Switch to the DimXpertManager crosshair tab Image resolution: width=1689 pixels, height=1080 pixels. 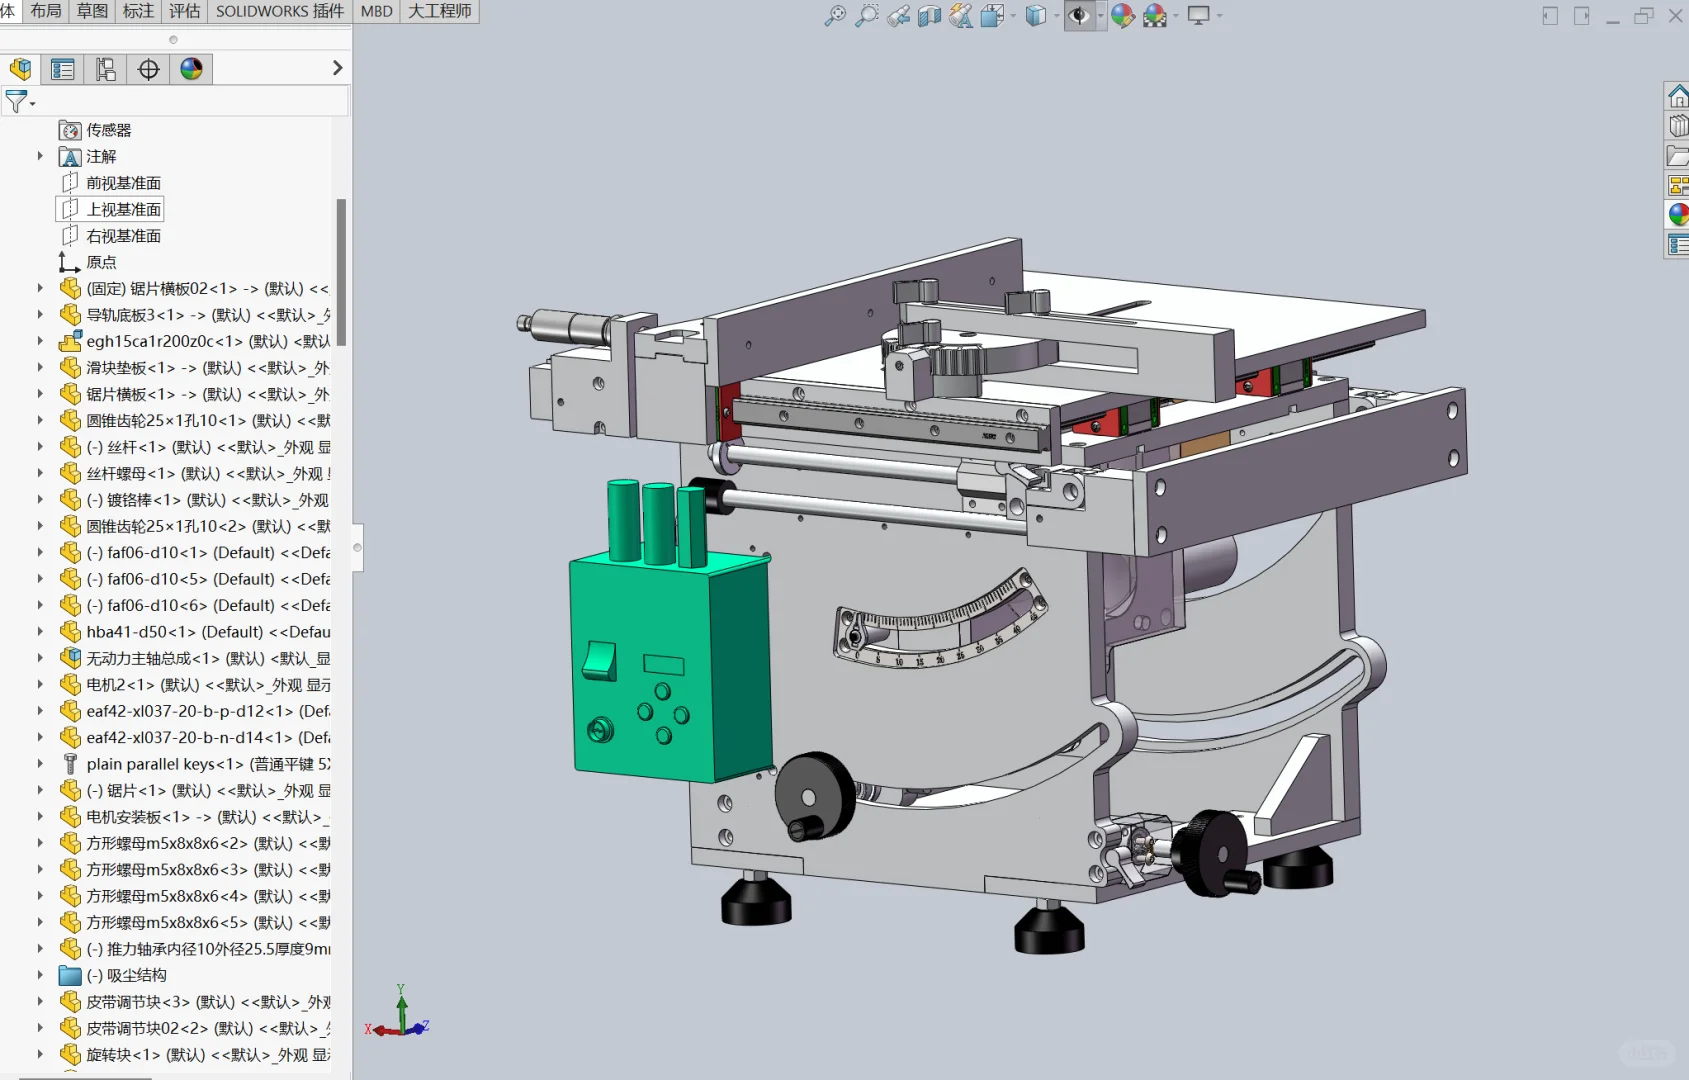[148, 69]
